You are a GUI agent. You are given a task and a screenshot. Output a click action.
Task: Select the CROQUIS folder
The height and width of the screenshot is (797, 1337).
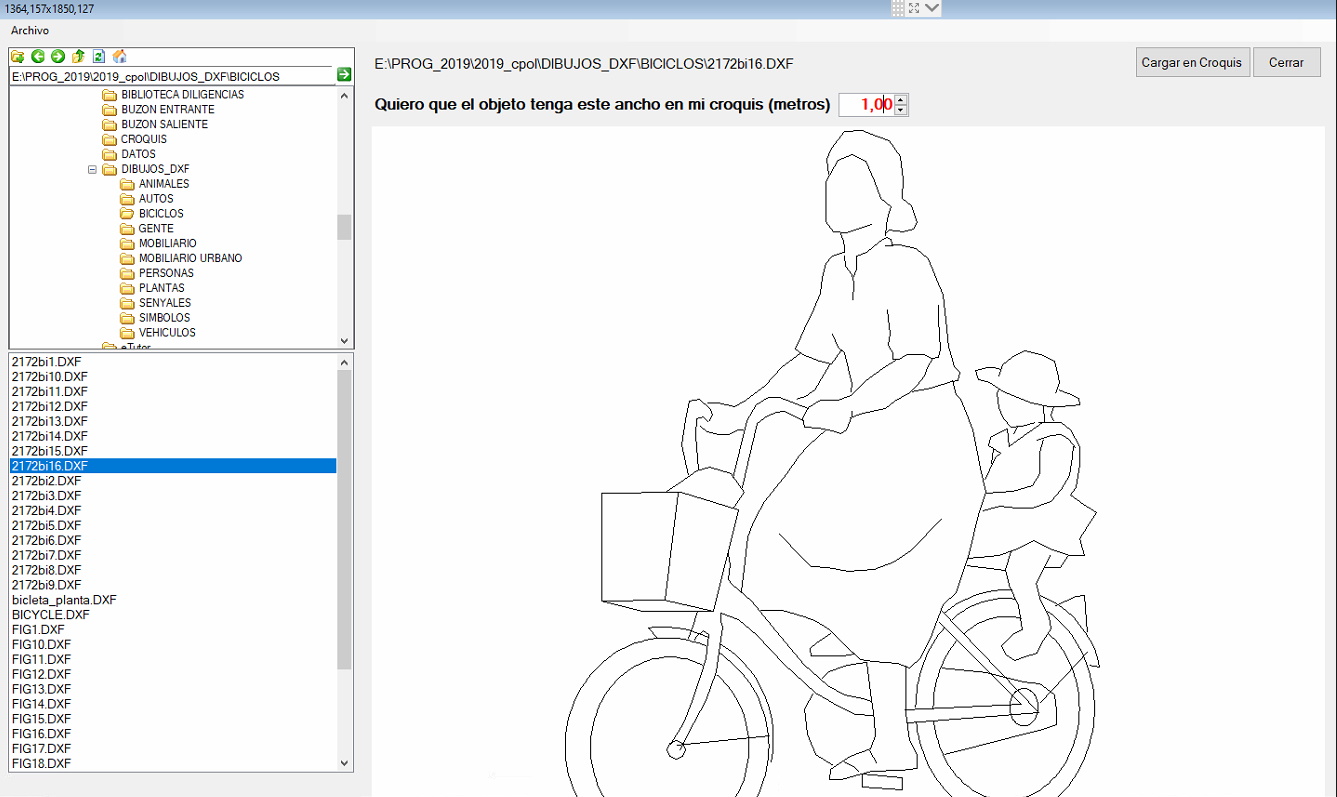144,139
